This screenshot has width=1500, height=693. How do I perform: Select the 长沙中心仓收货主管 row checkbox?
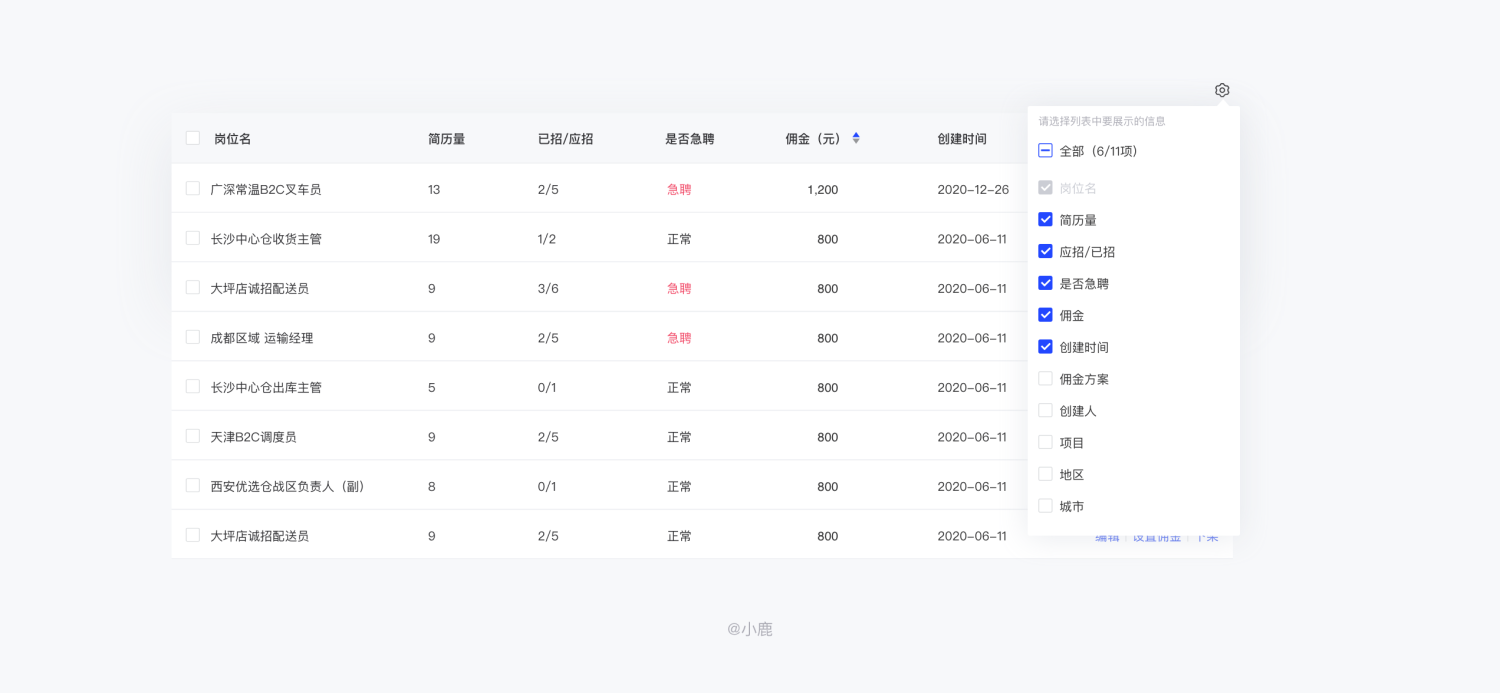tap(193, 238)
